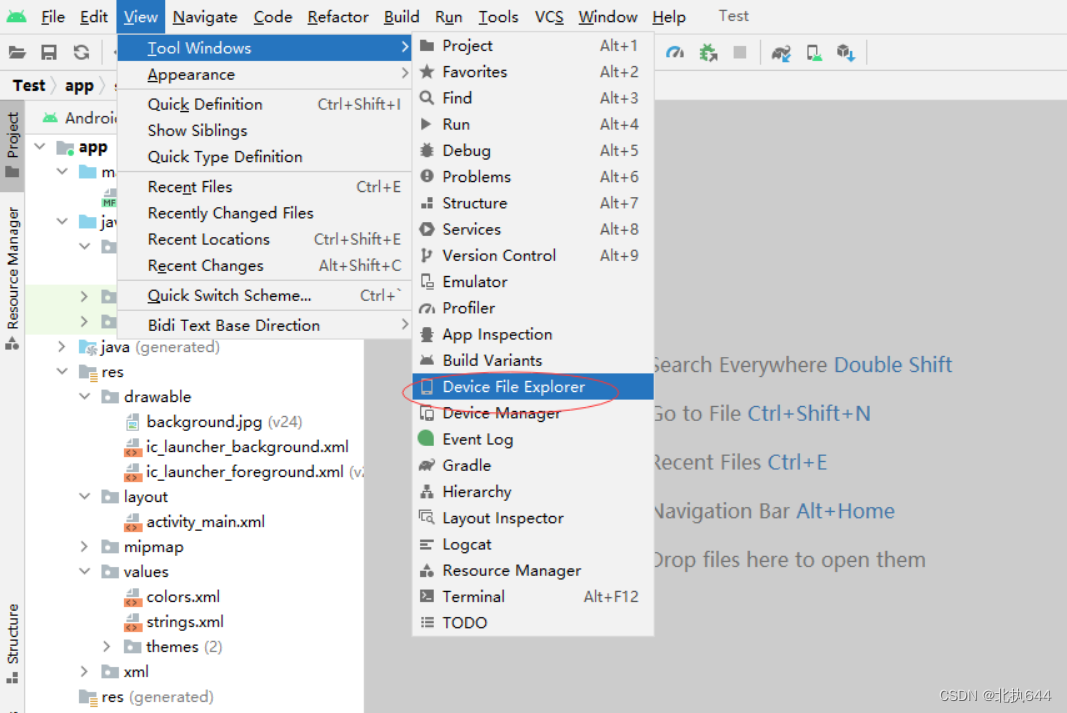Click the Device Manager toolbar icon
This screenshot has width=1067, height=713.
click(x=814, y=52)
